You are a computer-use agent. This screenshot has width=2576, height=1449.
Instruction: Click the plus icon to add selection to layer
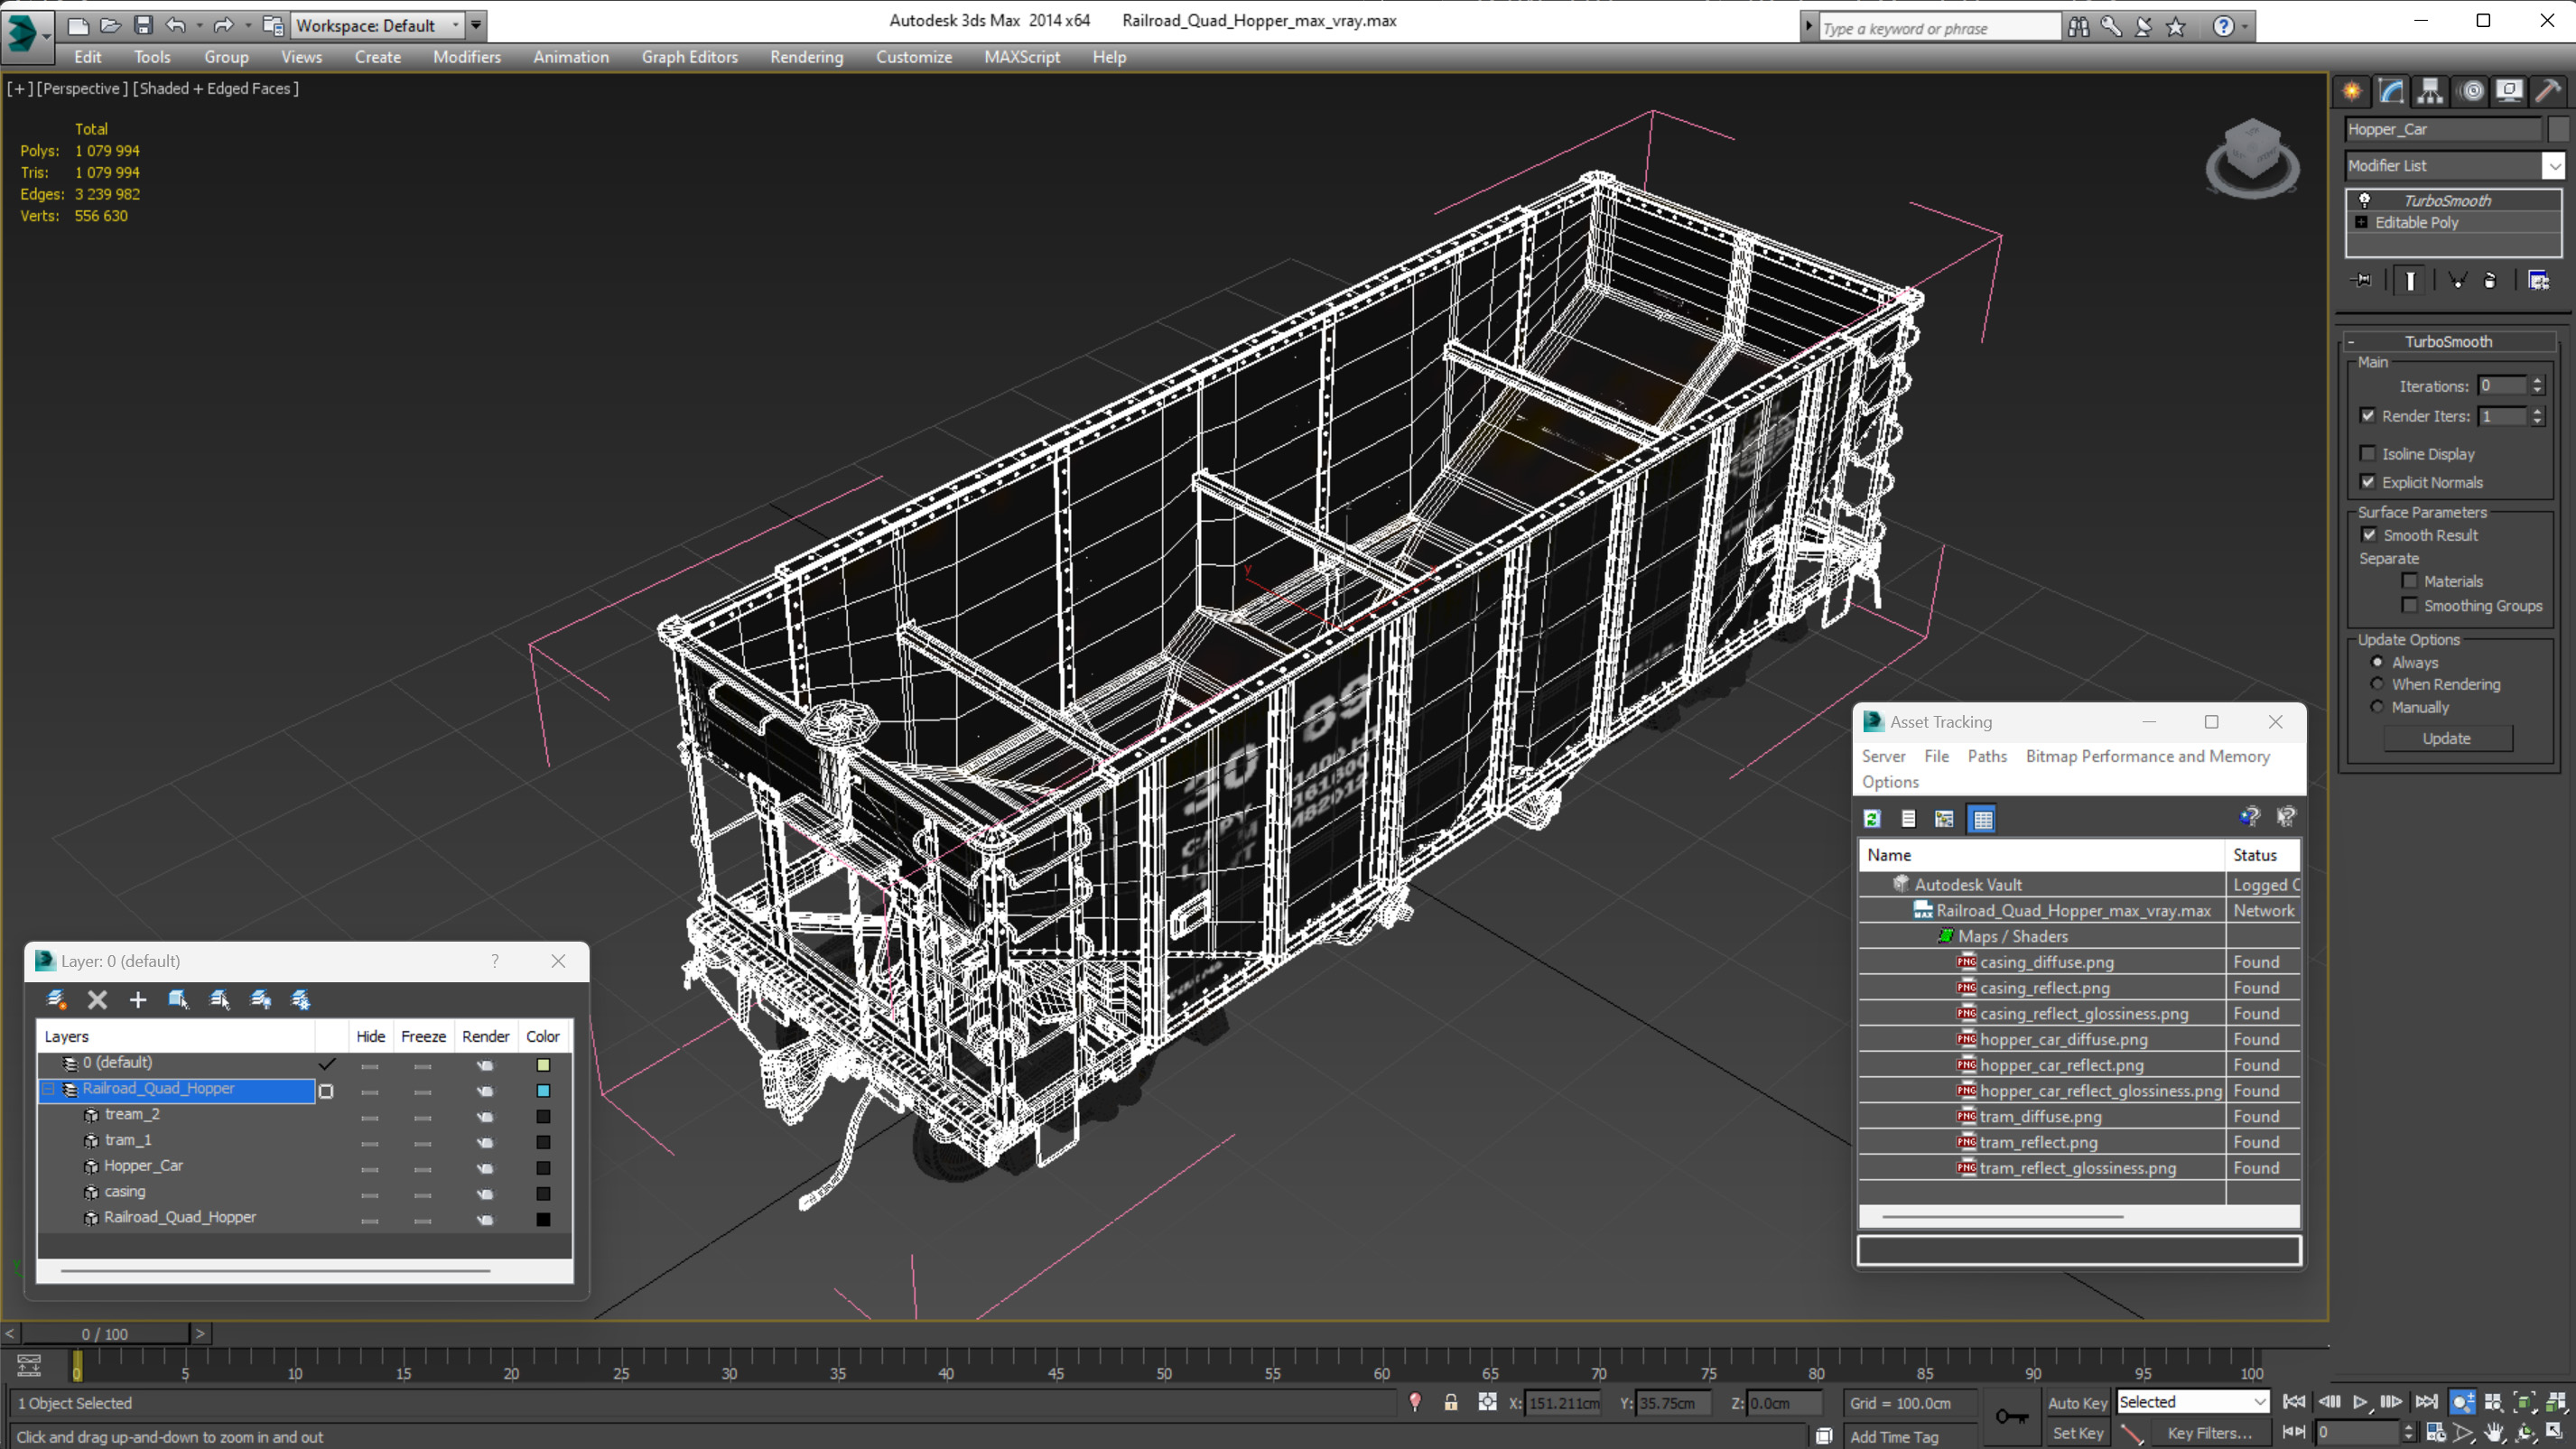[138, 999]
